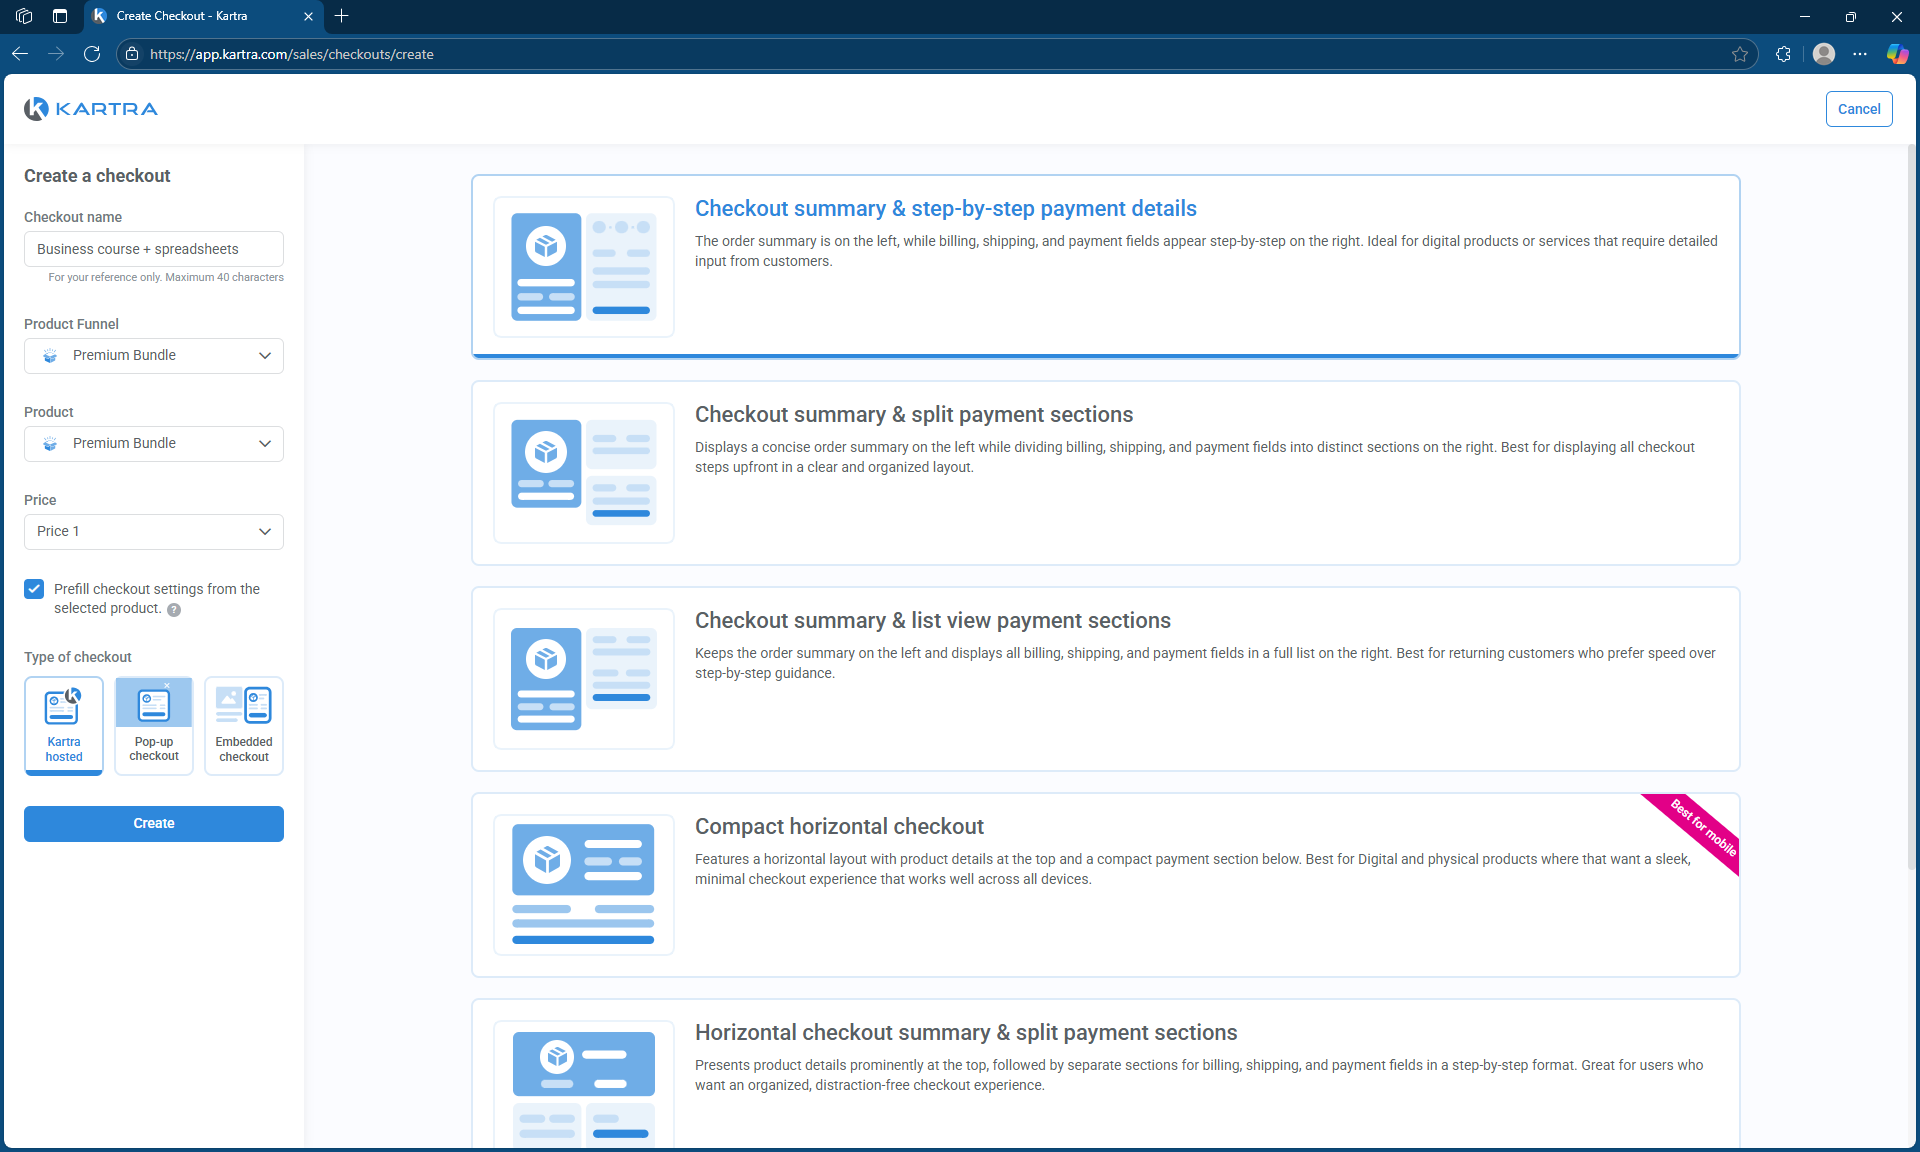The width and height of the screenshot is (1920, 1152).
Task: Uncheck Prefill checkout settings checkbox
Action: (34, 589)
